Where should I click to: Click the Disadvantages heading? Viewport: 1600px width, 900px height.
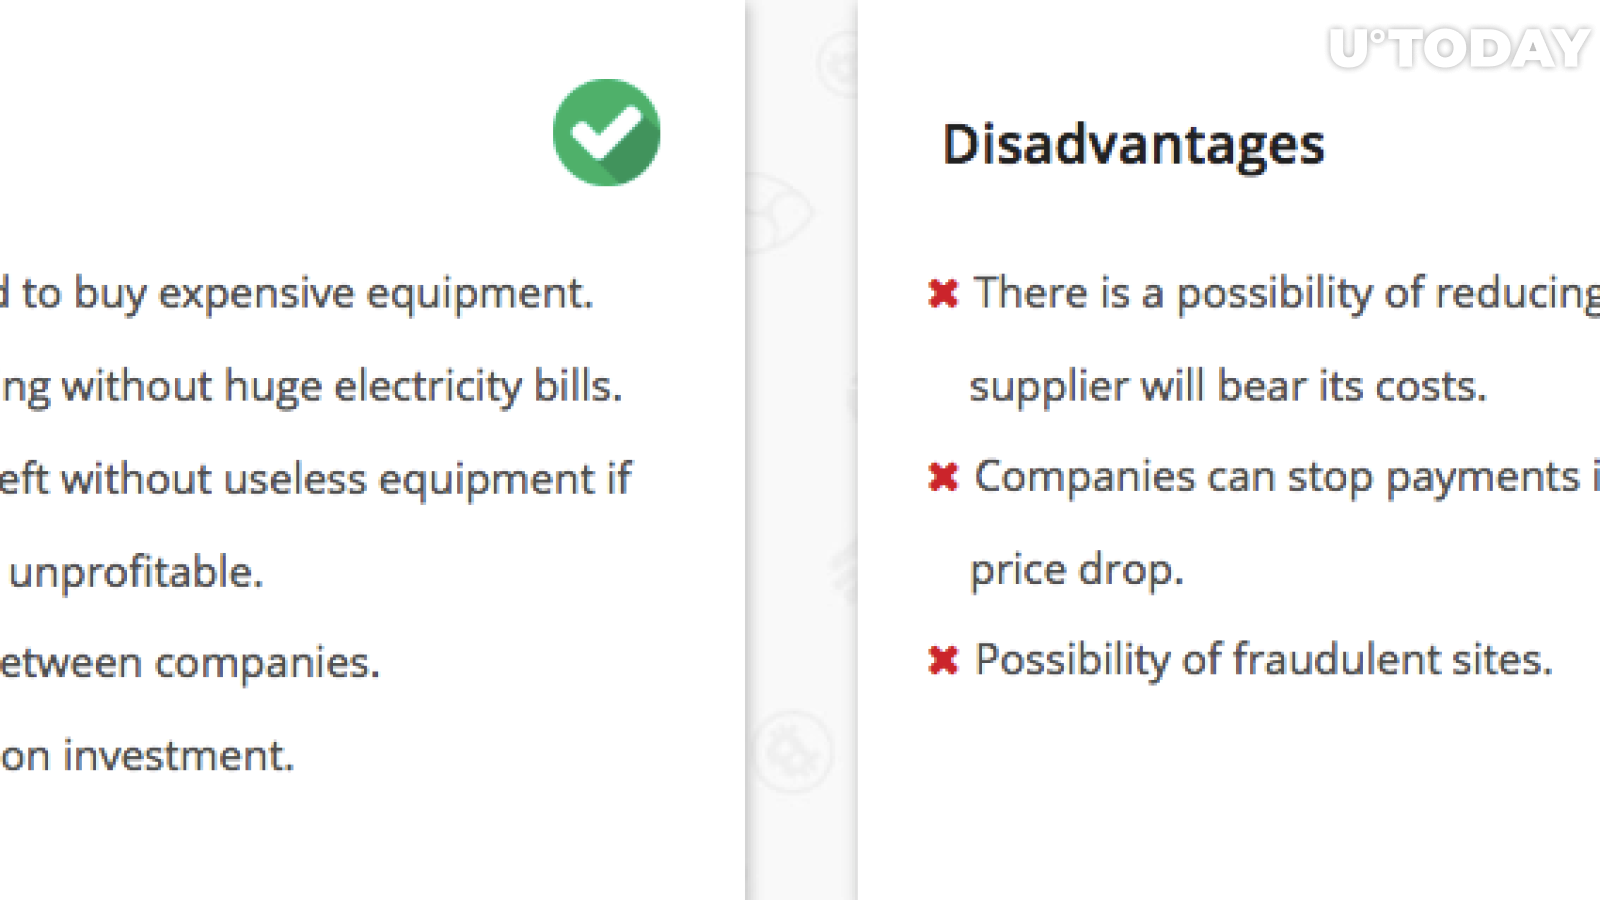coord(1134,145)
